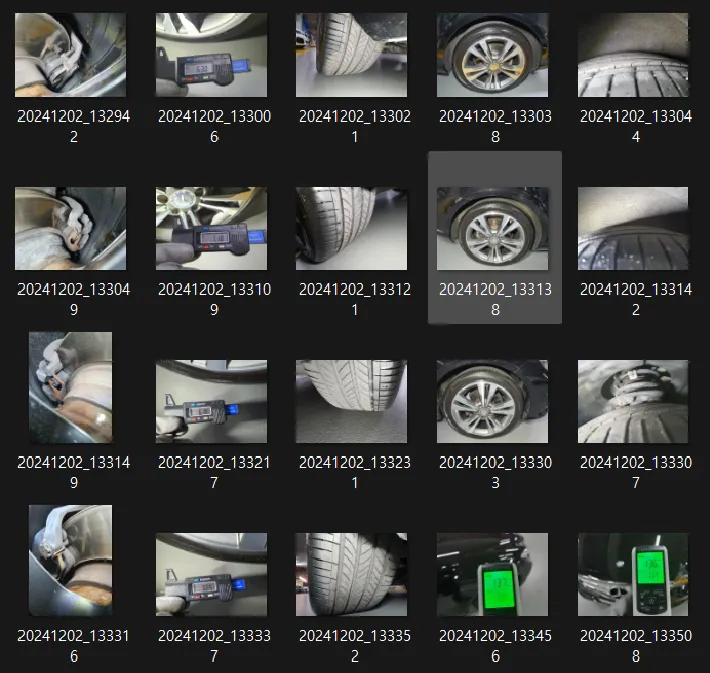Click highlighted wheel photo 20241202_133138
This screenshot has width=710, height=673.
492,228
